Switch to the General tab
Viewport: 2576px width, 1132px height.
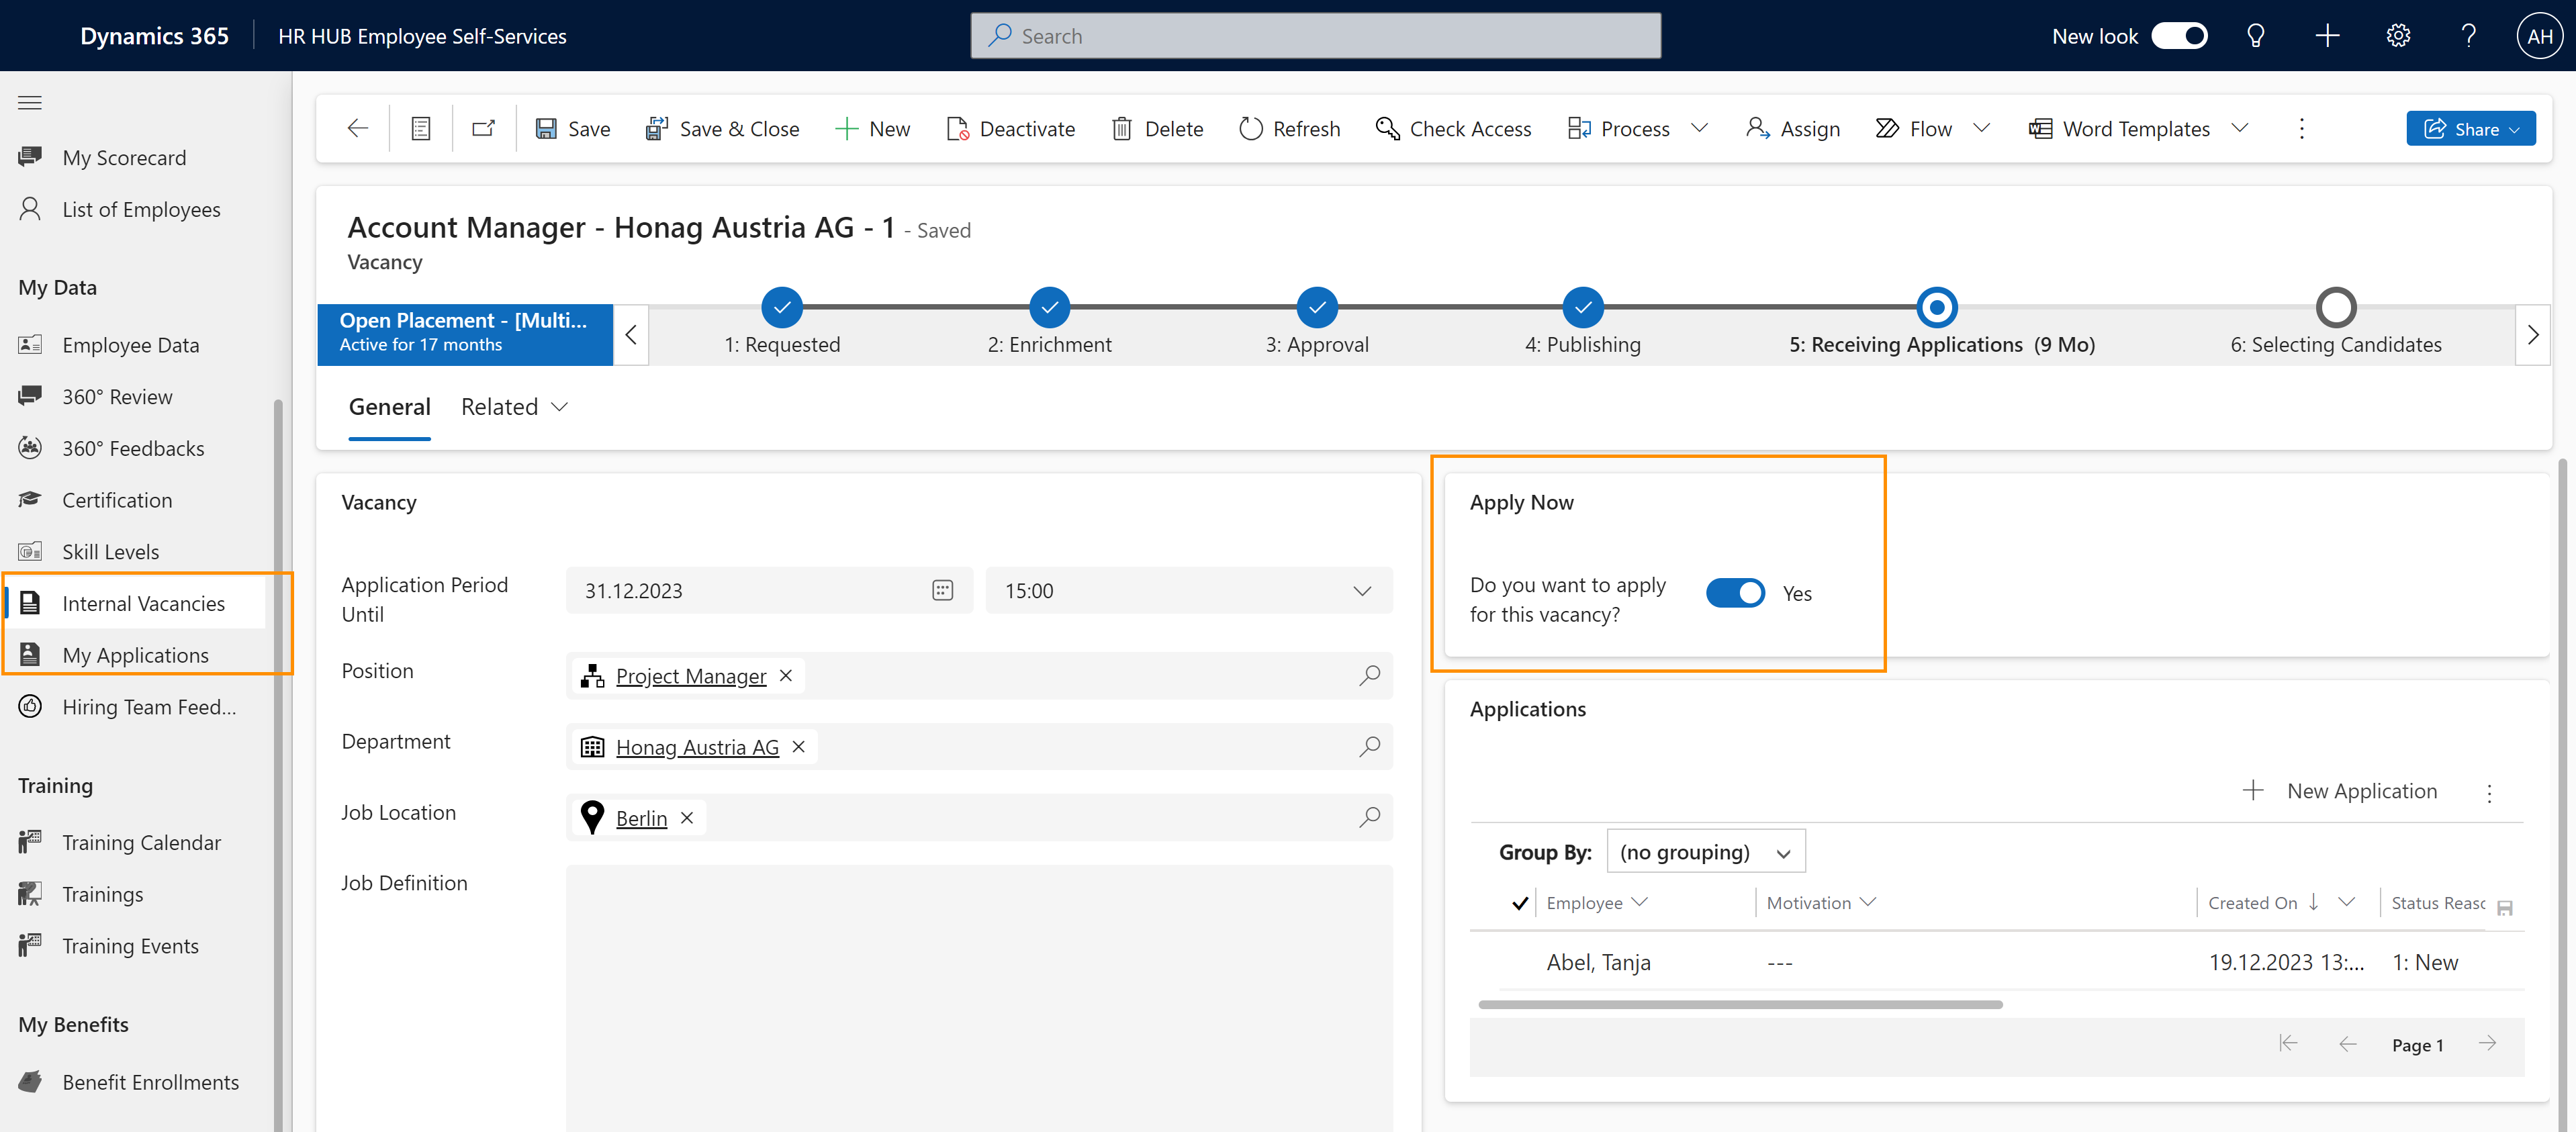pyautogui.click(x=389, y=406)
